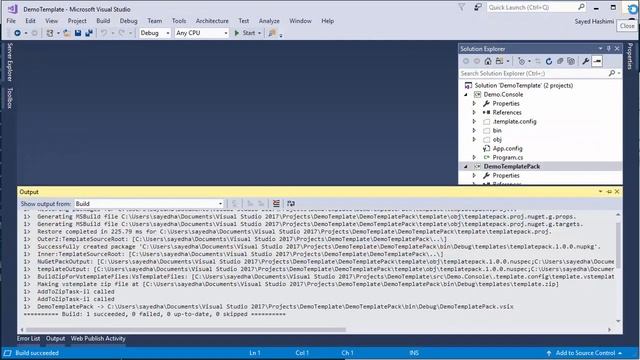Viewport: 640px width, 360px height.
Task: Collapse the DemoTemplatePack project node
Action: (x=466, y=167)
